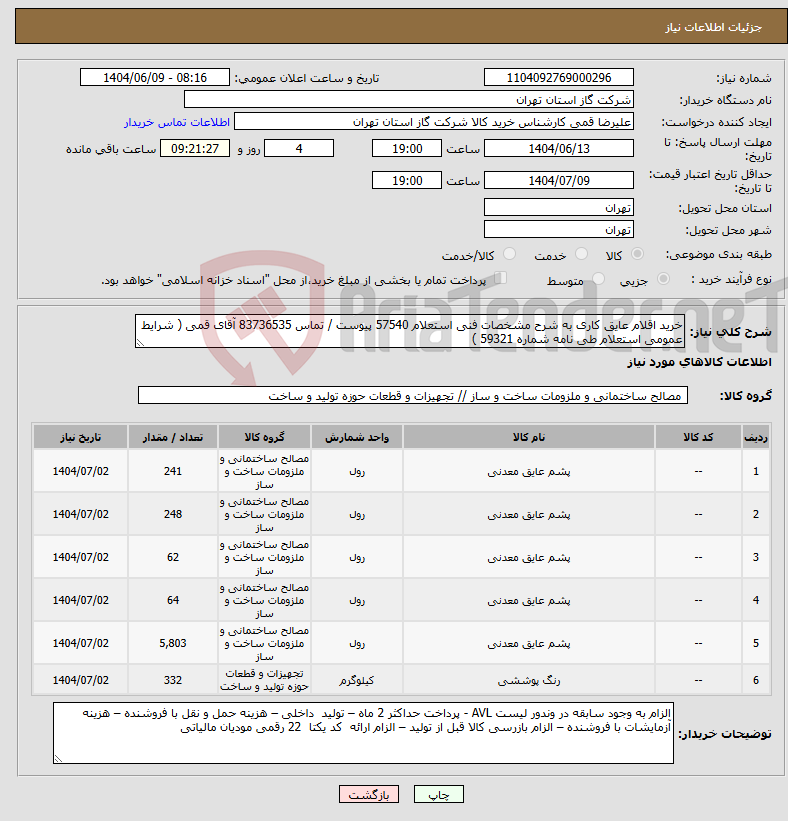Click the چاپ (print) button
Image resolution: width=788 pixels, height=821 pixels.
pos(438,794)
